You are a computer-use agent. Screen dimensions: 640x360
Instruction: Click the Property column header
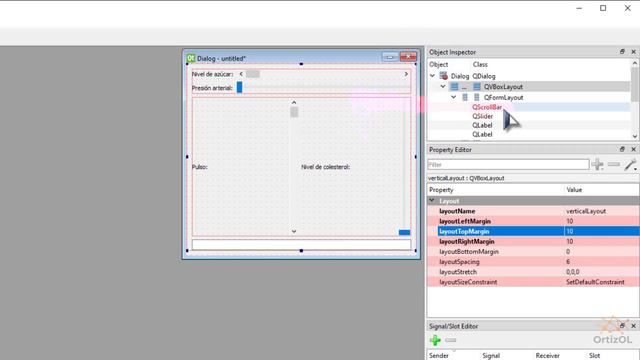[x=441, y=190]
